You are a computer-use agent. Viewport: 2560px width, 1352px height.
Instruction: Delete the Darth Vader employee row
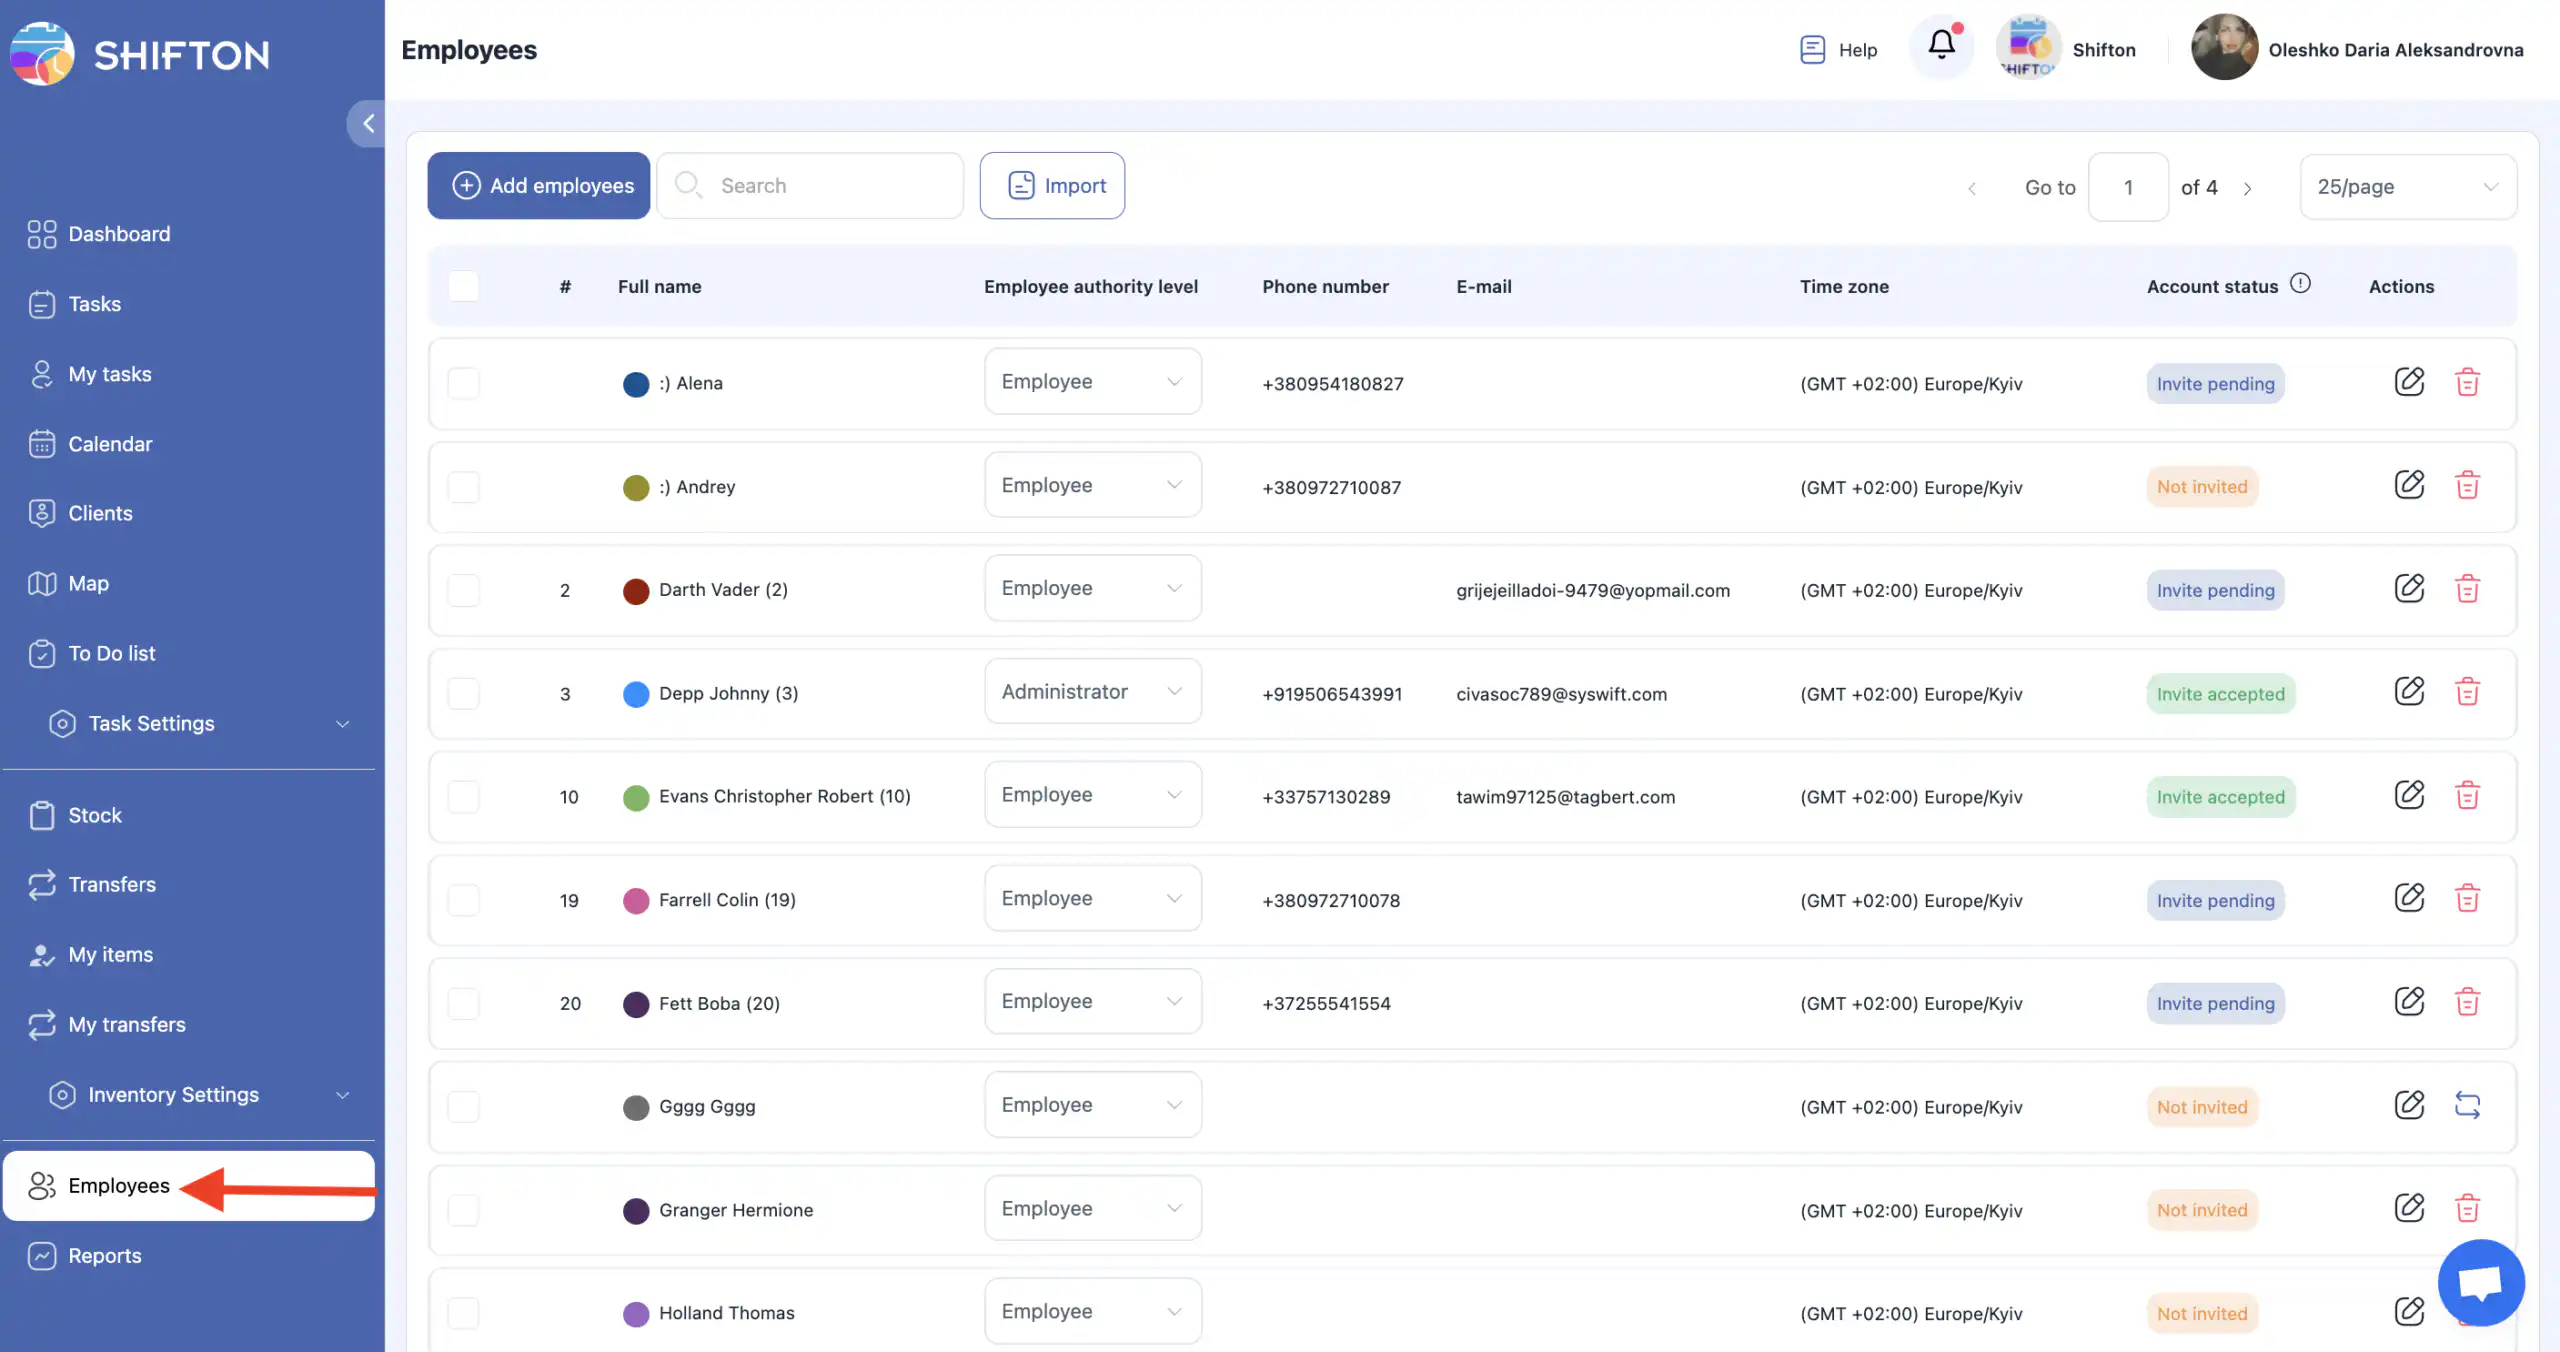click(x=2467, y=588)
